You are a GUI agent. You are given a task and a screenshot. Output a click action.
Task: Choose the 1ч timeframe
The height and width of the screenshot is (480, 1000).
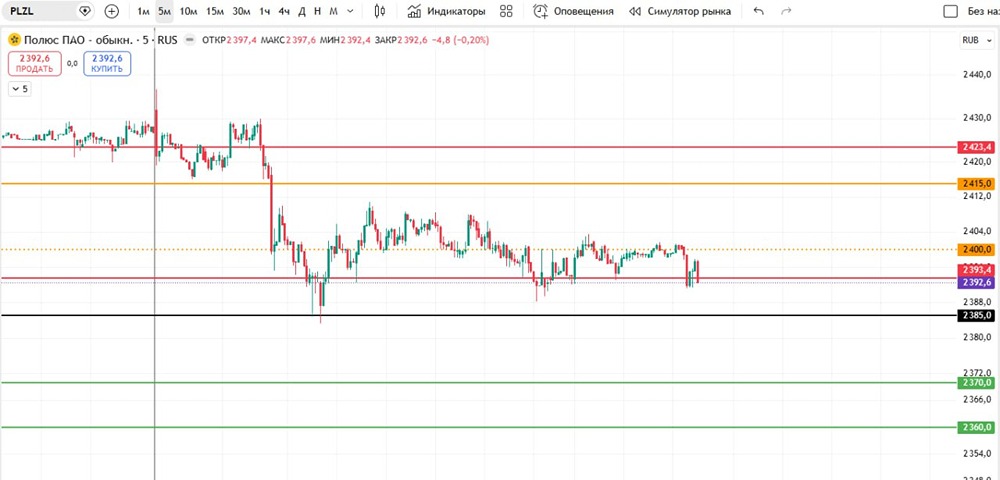[x=265, y=11]
